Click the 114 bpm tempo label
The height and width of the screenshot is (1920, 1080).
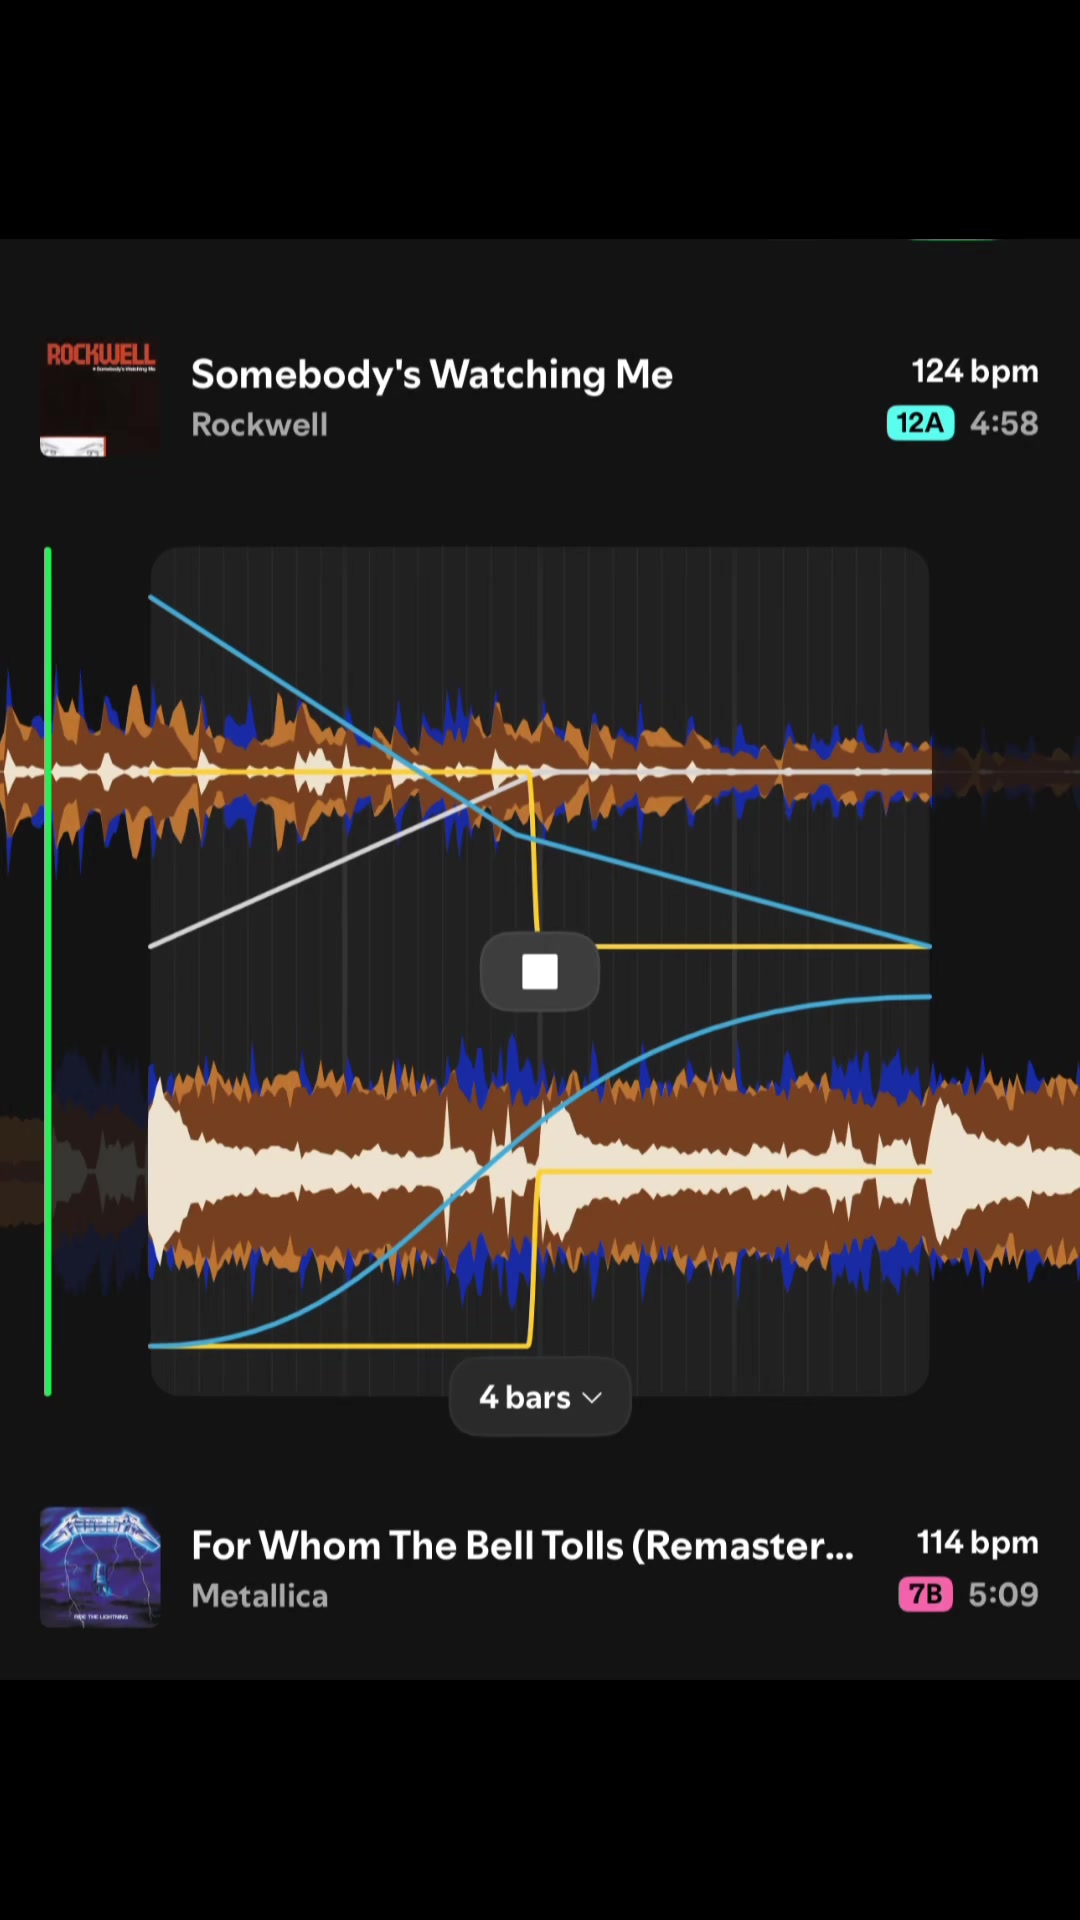(x=978, y=1542)
